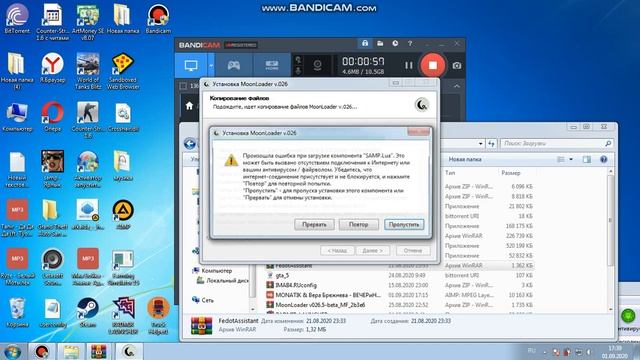Screen dimensions: 640x360
Task: Open the музыка folder on desktop
Action: pyautogui.click(x=123, y=166)
